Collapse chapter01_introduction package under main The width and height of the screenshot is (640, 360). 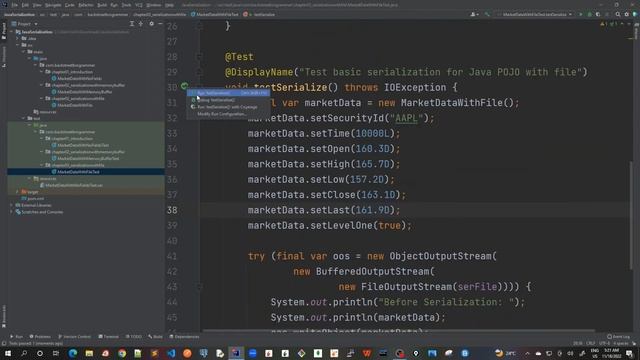coord(42,72)
